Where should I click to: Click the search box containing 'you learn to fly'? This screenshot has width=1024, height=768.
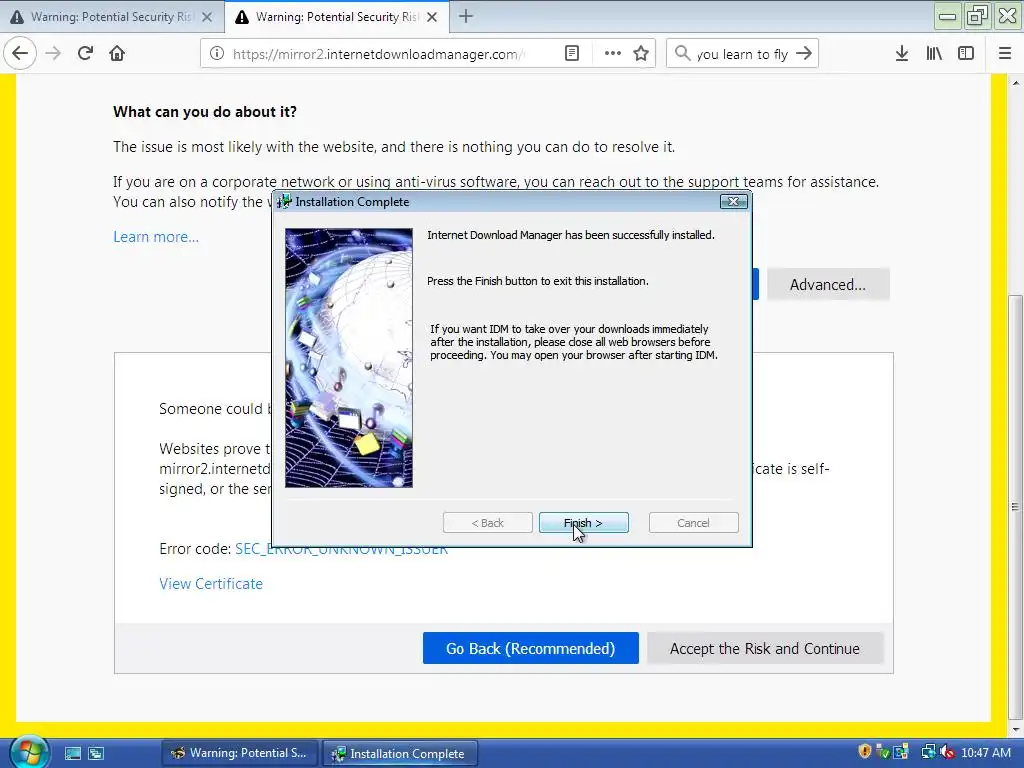pos(742,54)
